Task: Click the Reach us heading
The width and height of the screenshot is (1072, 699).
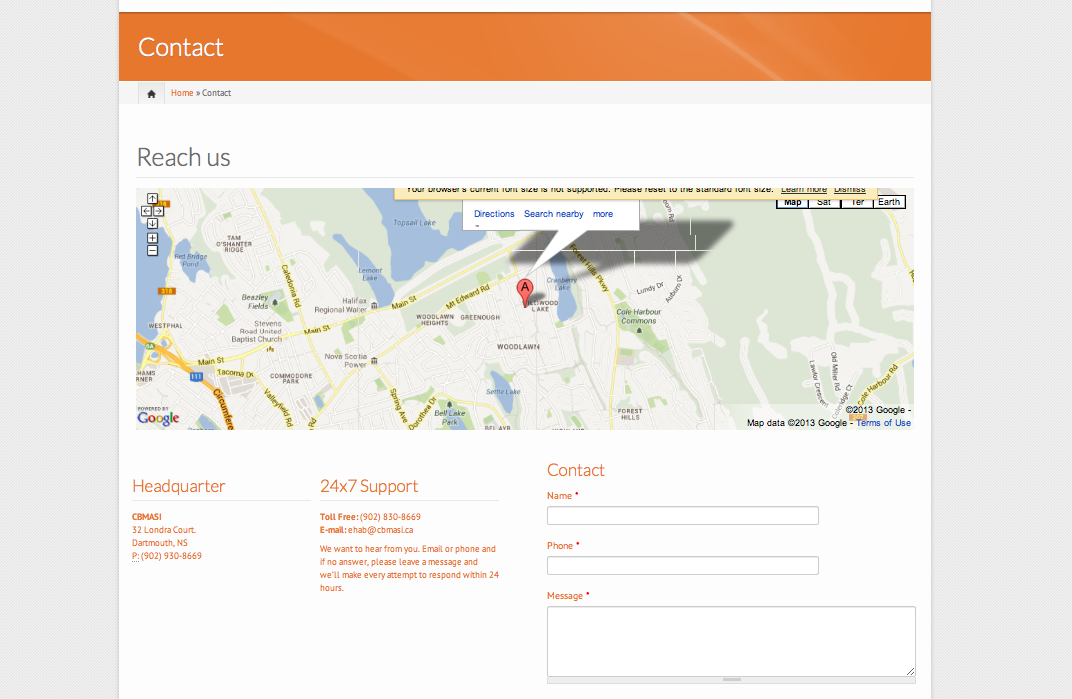Action: click(183, 157)
